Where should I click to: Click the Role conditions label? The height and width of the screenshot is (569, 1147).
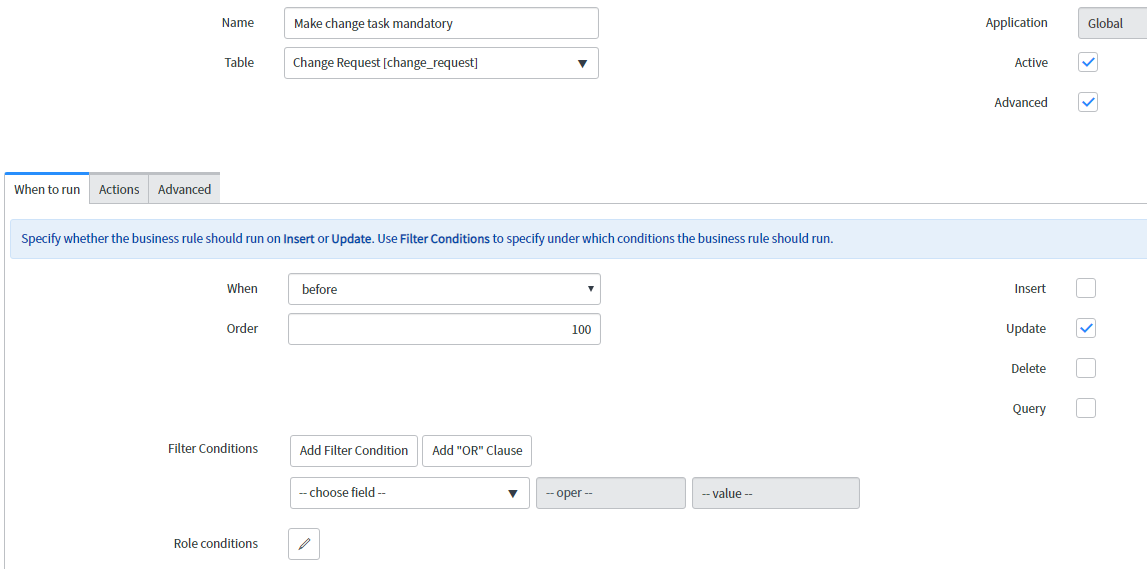(216, 543)
